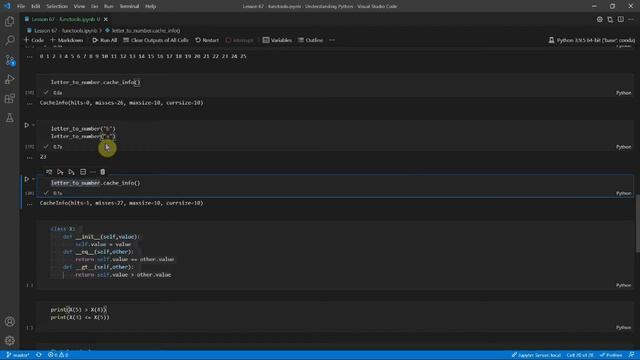The height and width of the screenshot is (360, 640).
Task: Click Prettier in status bar
Action: [x=611, y=355]
